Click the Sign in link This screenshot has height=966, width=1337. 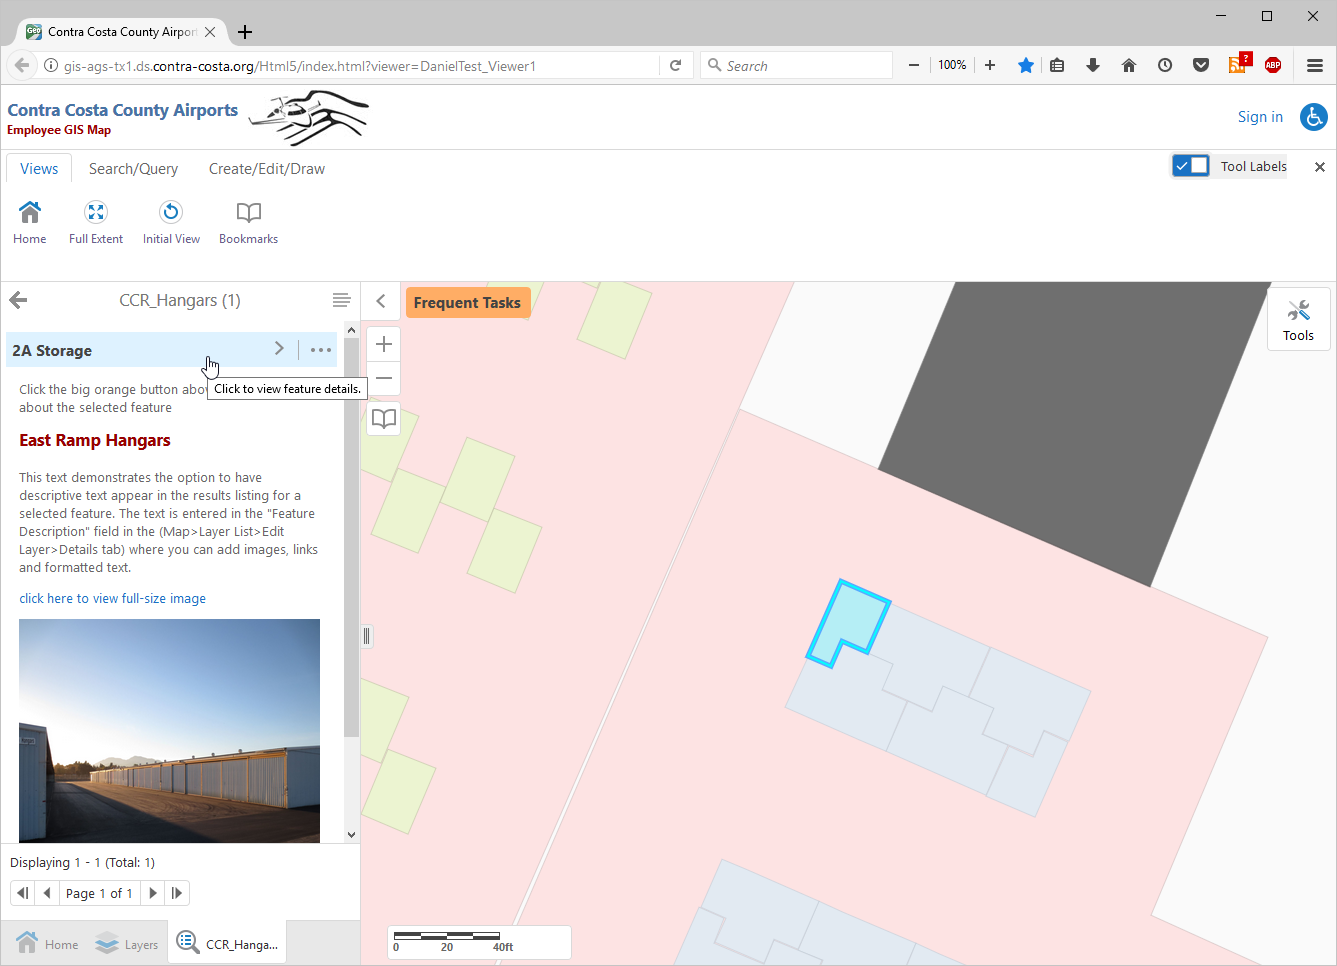(1260, 117)
